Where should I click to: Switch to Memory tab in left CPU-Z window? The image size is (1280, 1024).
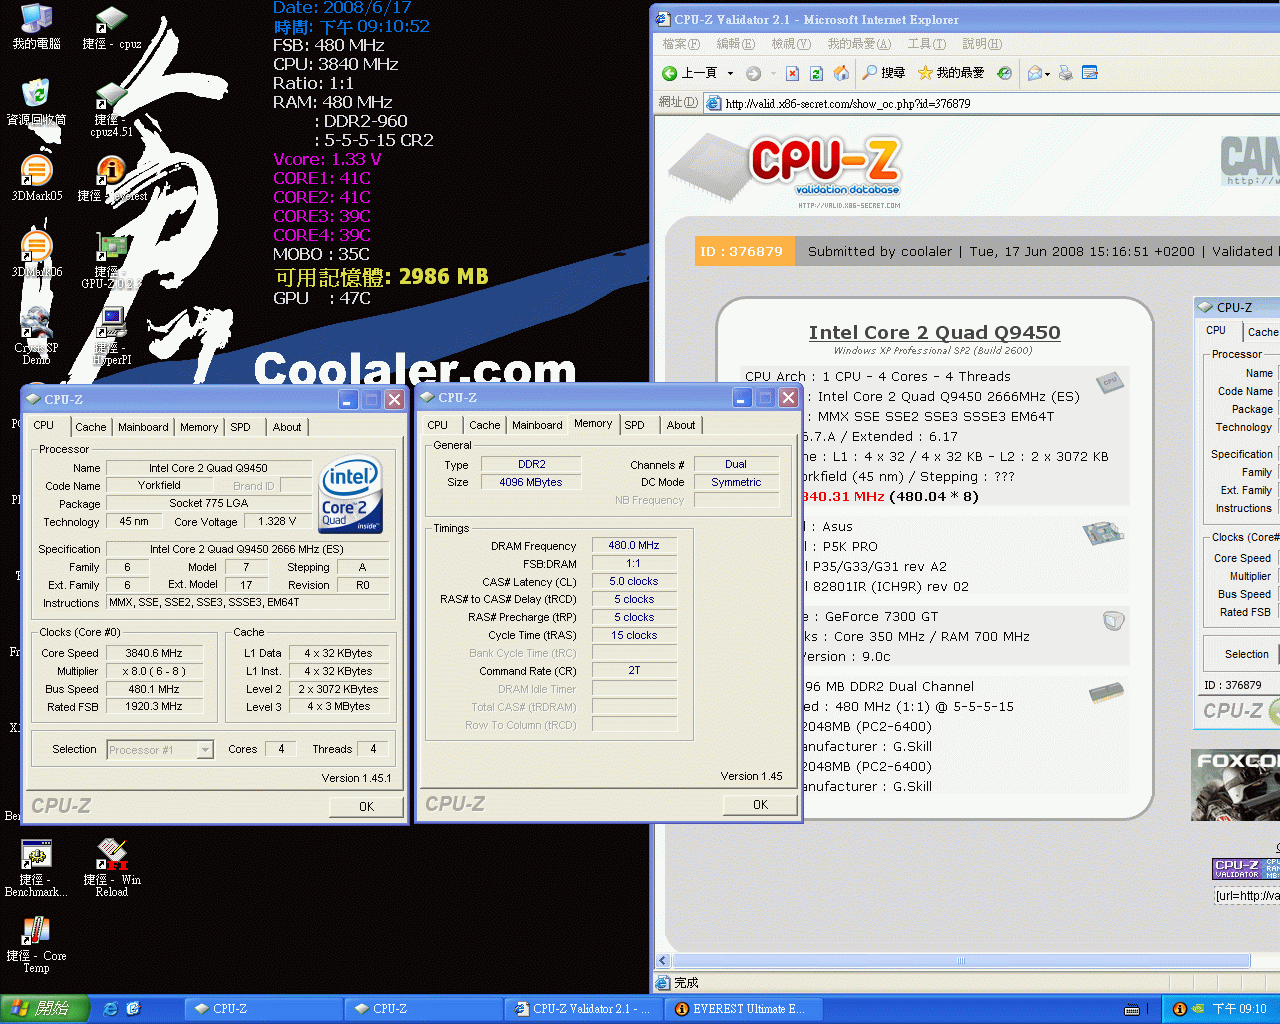coord(199,427)
